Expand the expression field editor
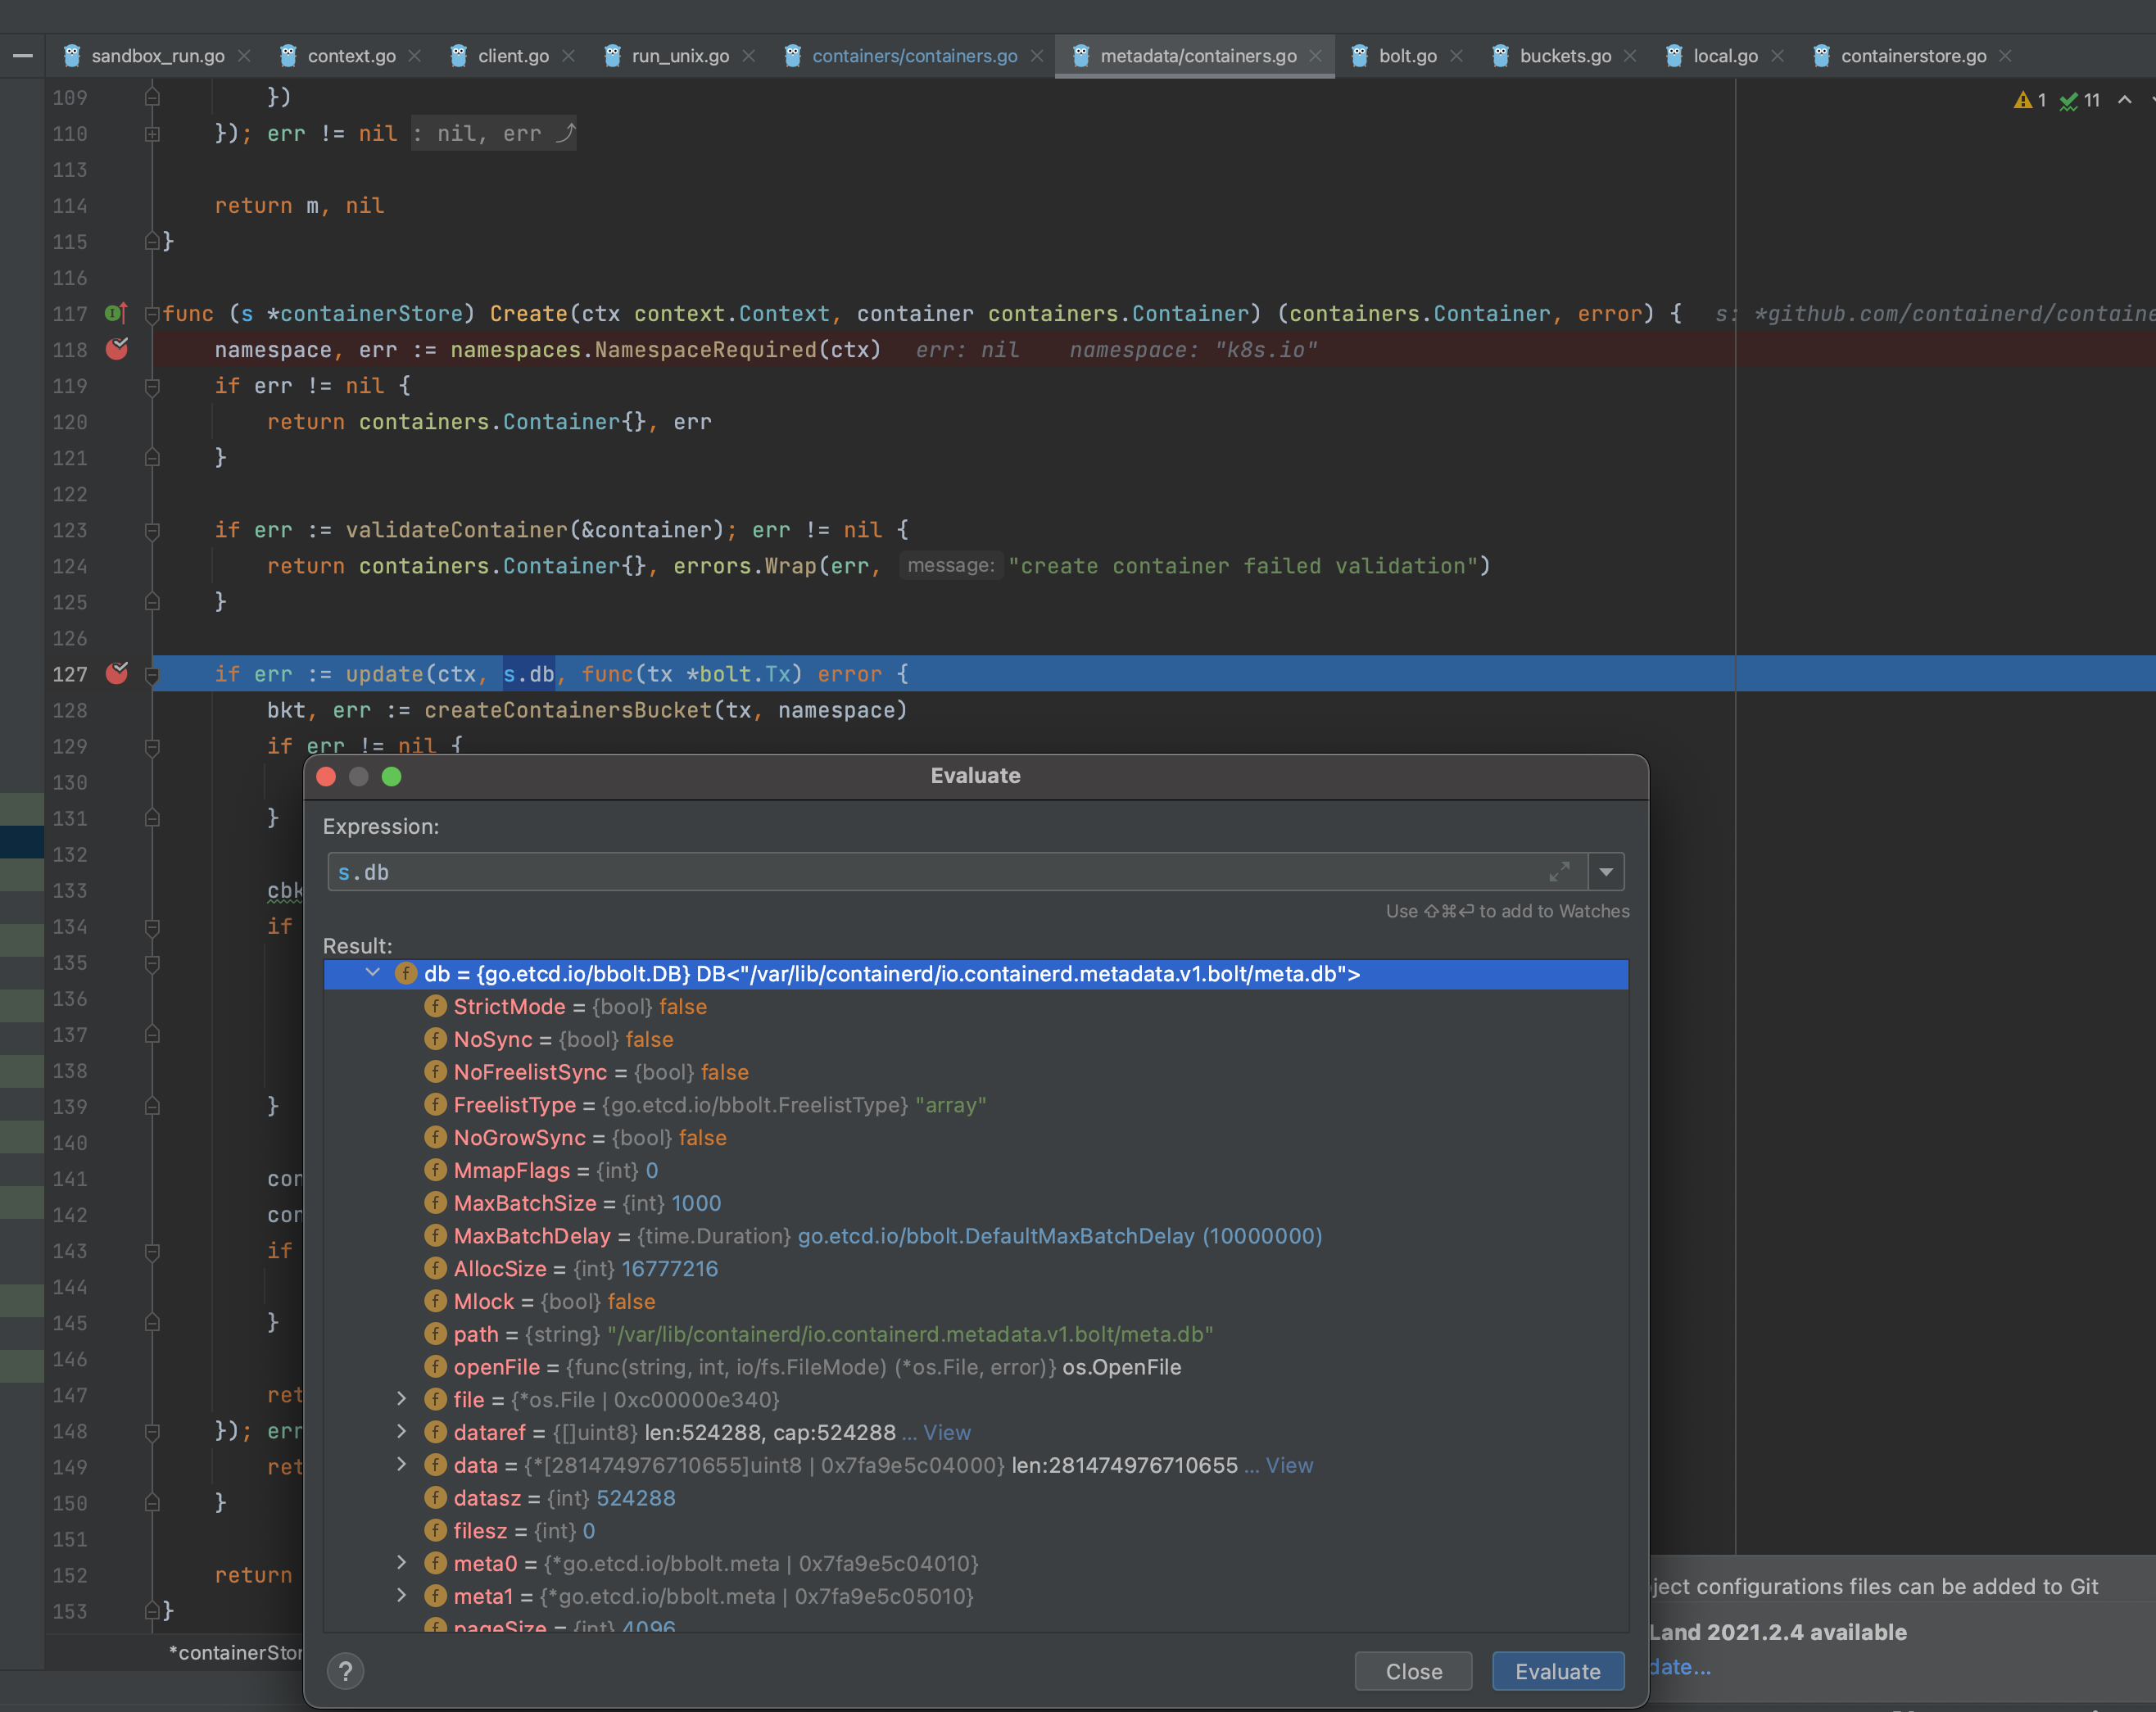The image size is (2156, 1712). point(1559,872)
